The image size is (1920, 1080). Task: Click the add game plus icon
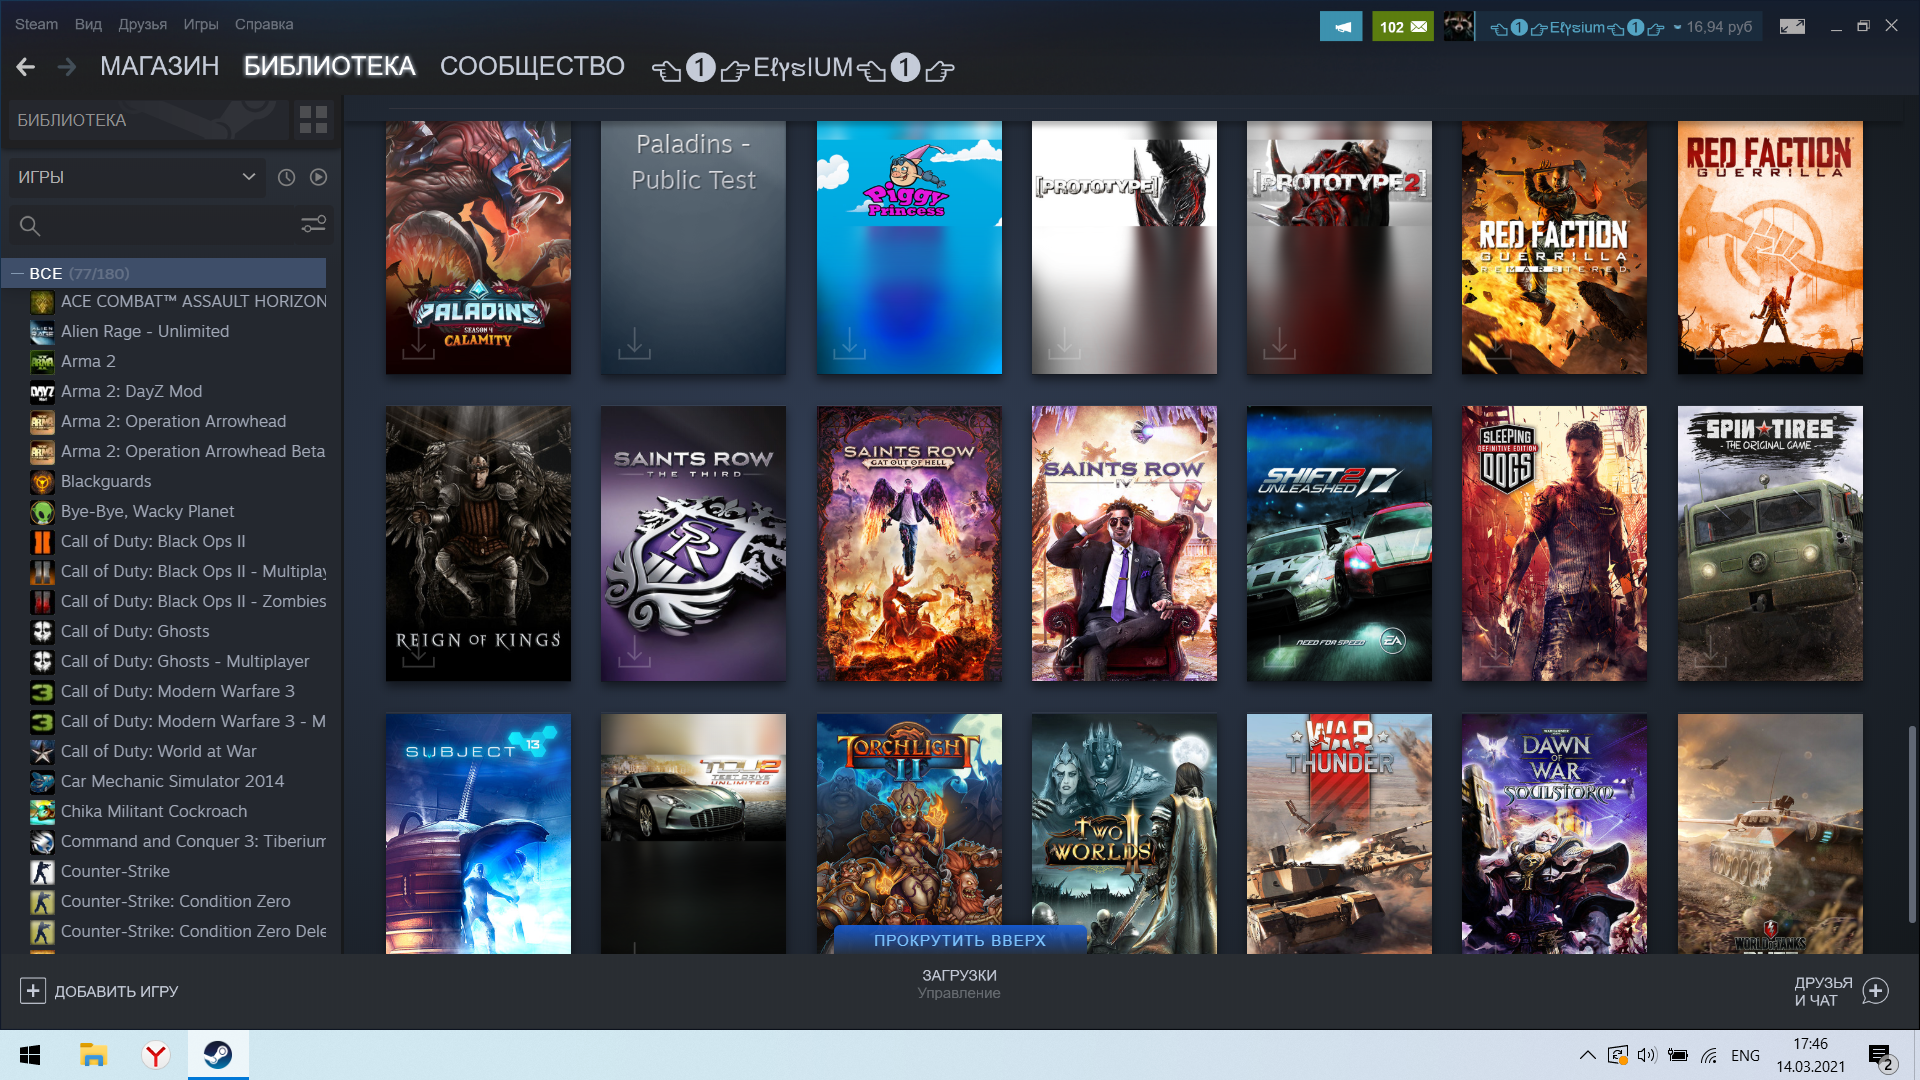(x=33, y=991)
